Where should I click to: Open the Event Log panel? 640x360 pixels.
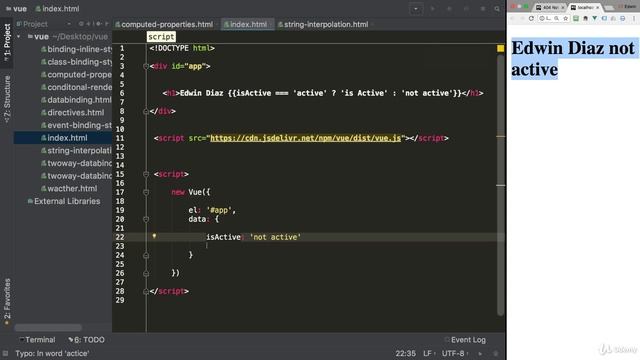pyautogui.click(x=465, y=340)
